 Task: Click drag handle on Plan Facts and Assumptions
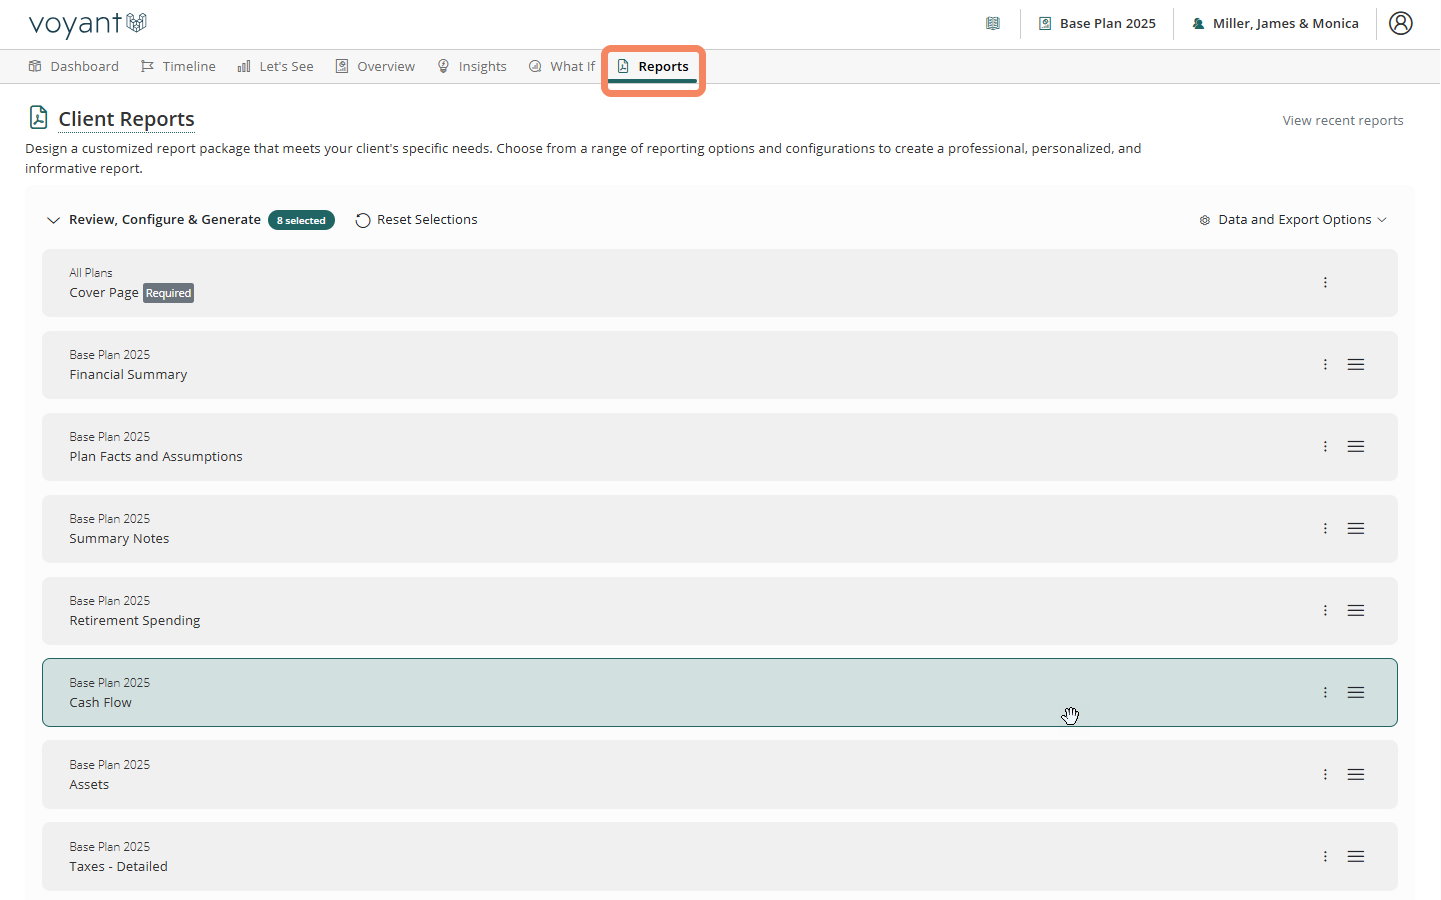click(x=1355, y=447)
